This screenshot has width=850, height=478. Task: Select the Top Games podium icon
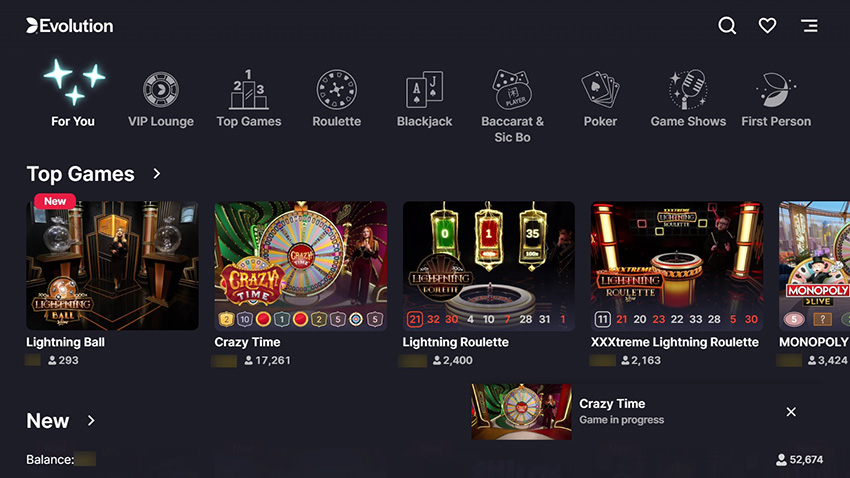click(x=248, y=89)
